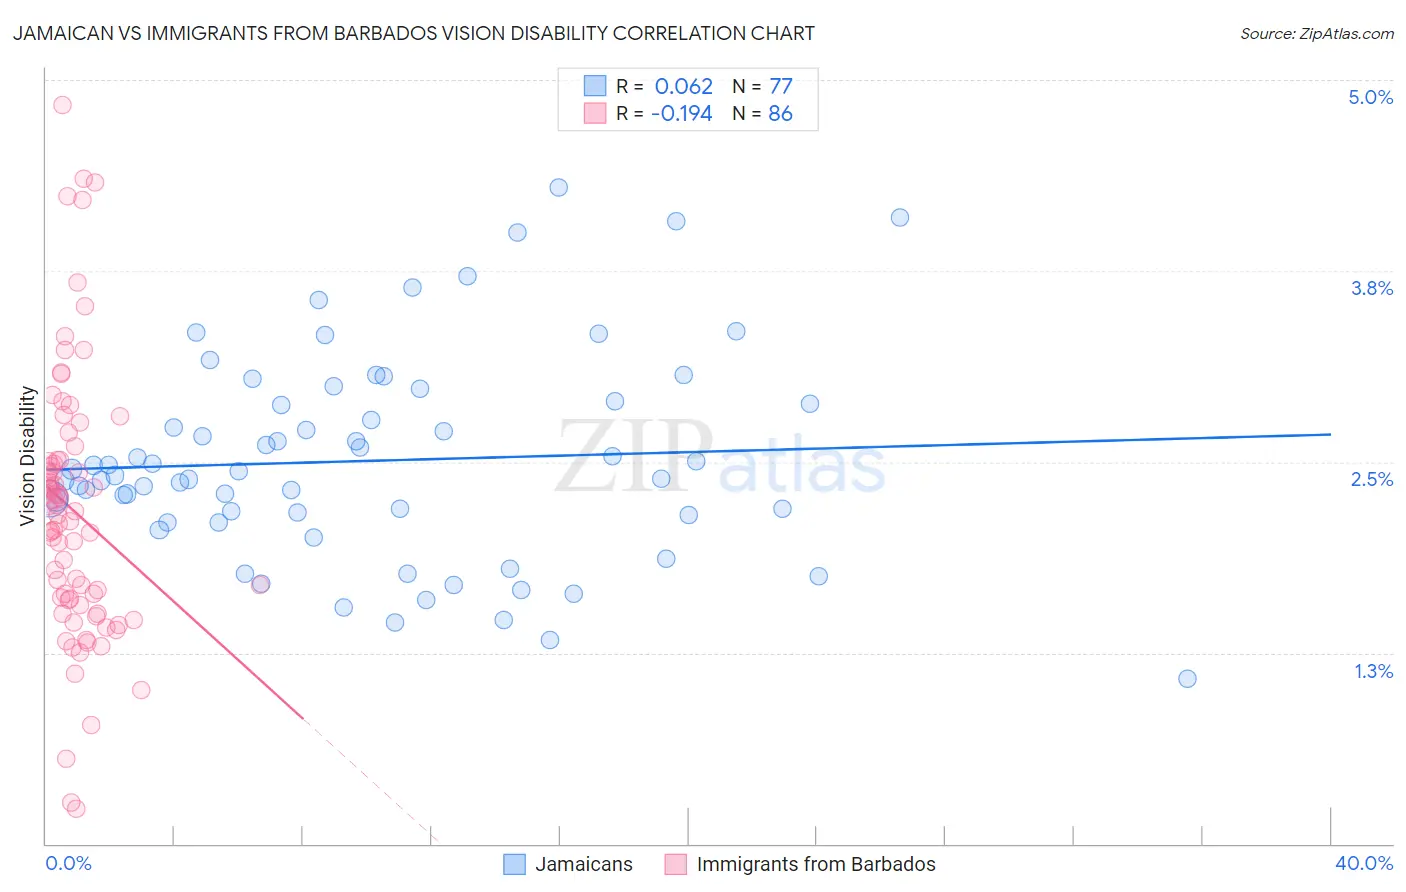The image size is (1406, 892).
Task: Click the 1.3% y-axis label
Action: pos(1374,671)
